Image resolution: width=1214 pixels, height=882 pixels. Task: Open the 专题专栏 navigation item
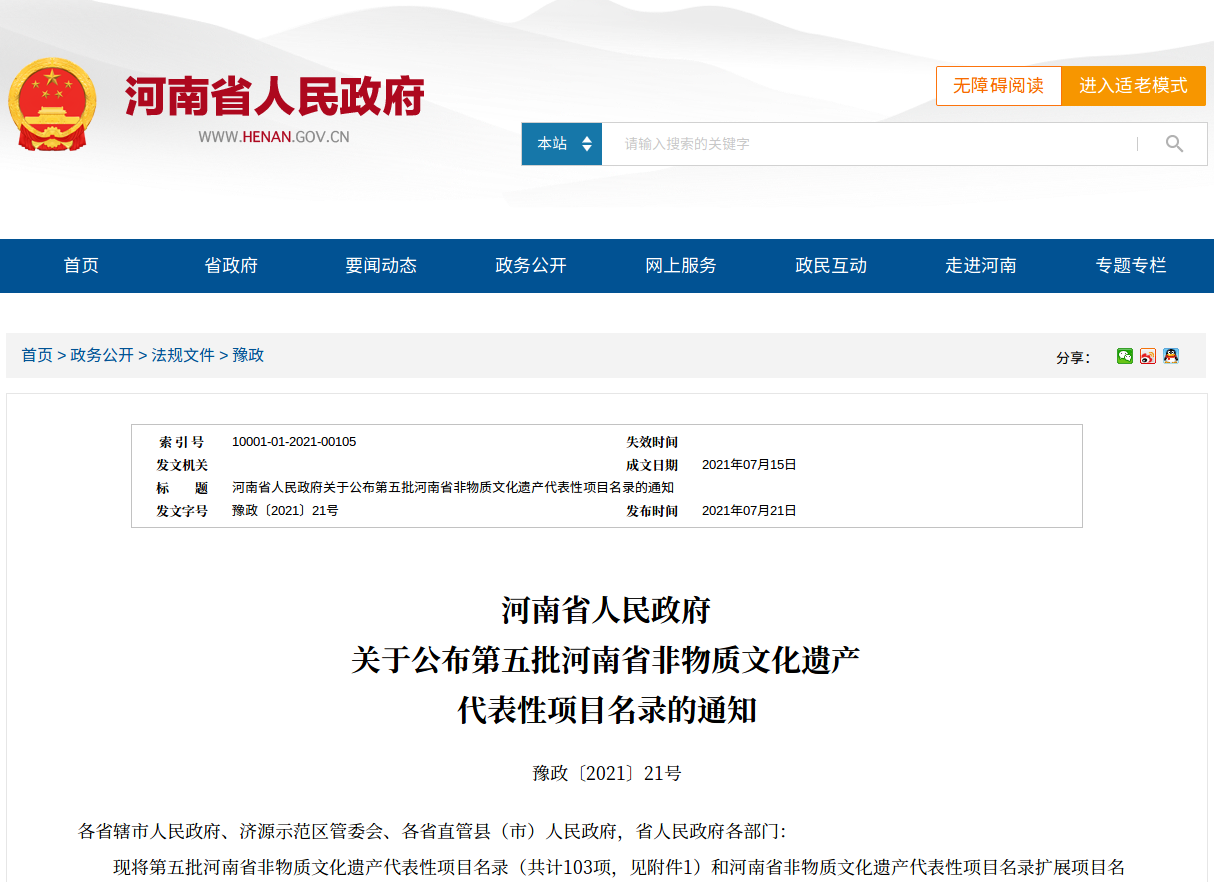click(x=1131, y=266)
